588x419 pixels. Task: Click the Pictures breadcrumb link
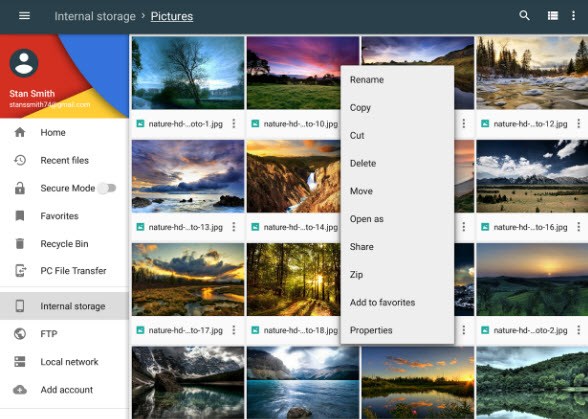tap(172, 16)
